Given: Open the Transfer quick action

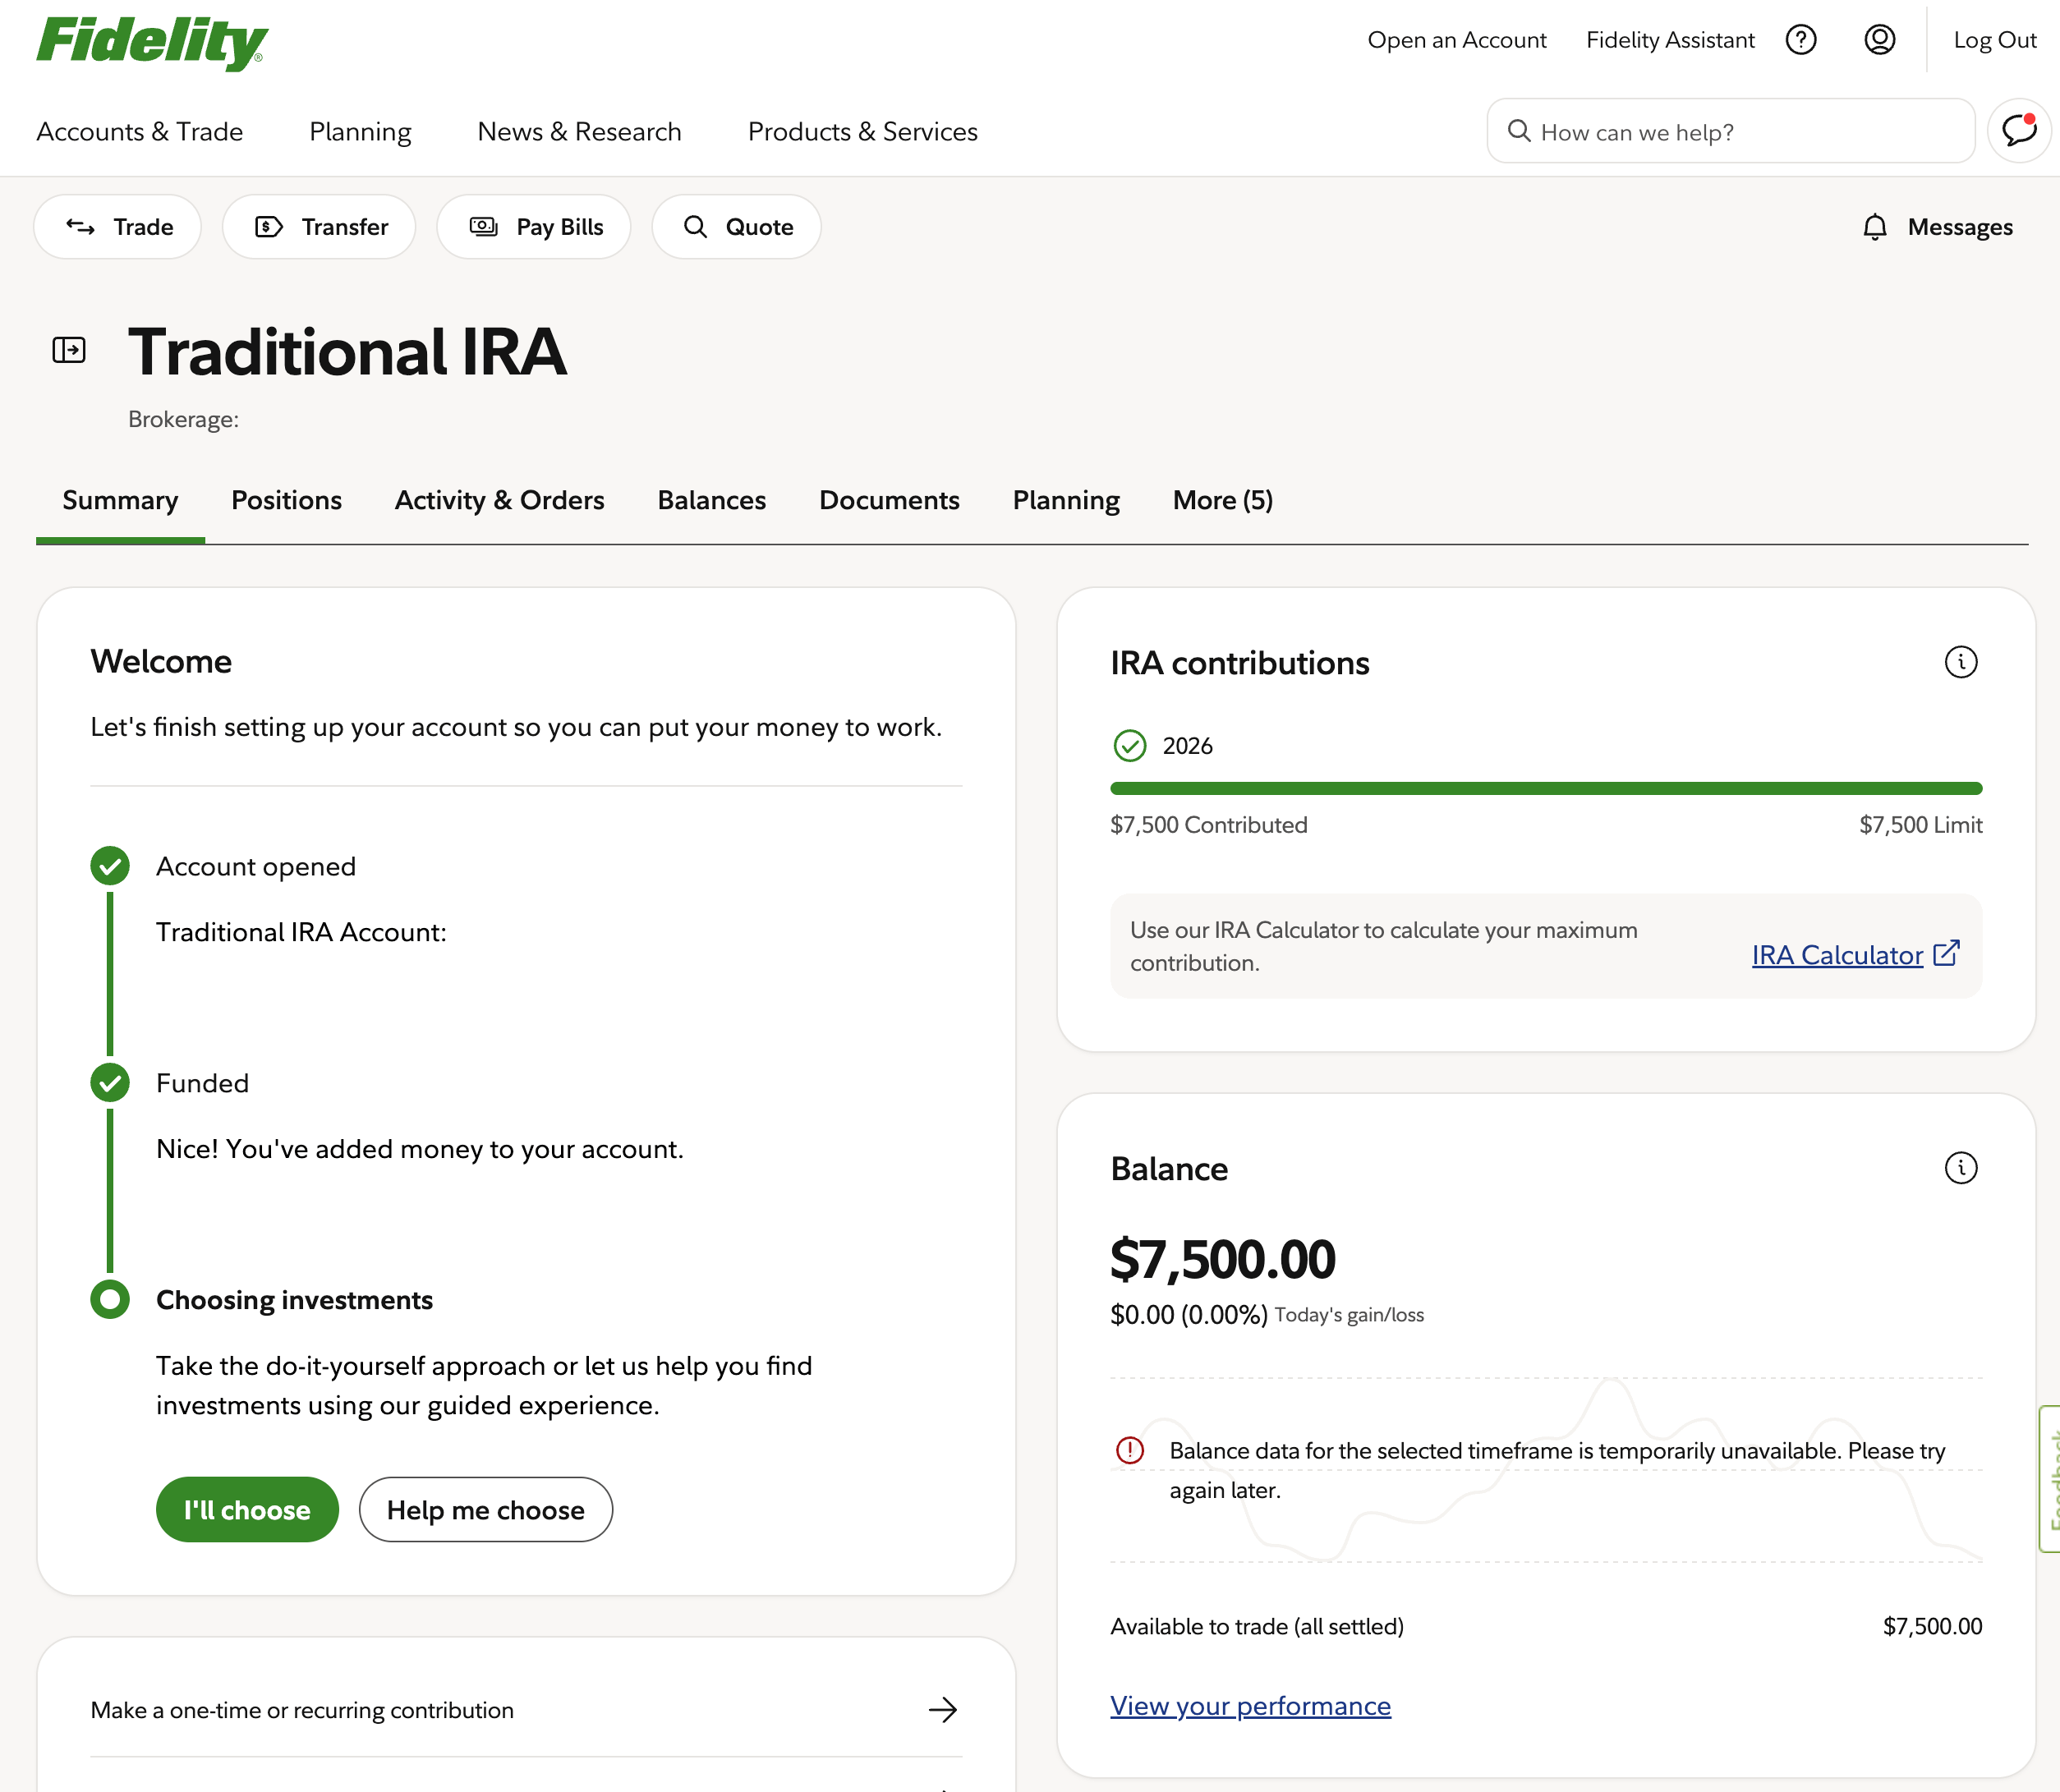Looking at the screenshot, I should (x=319, y=227).
